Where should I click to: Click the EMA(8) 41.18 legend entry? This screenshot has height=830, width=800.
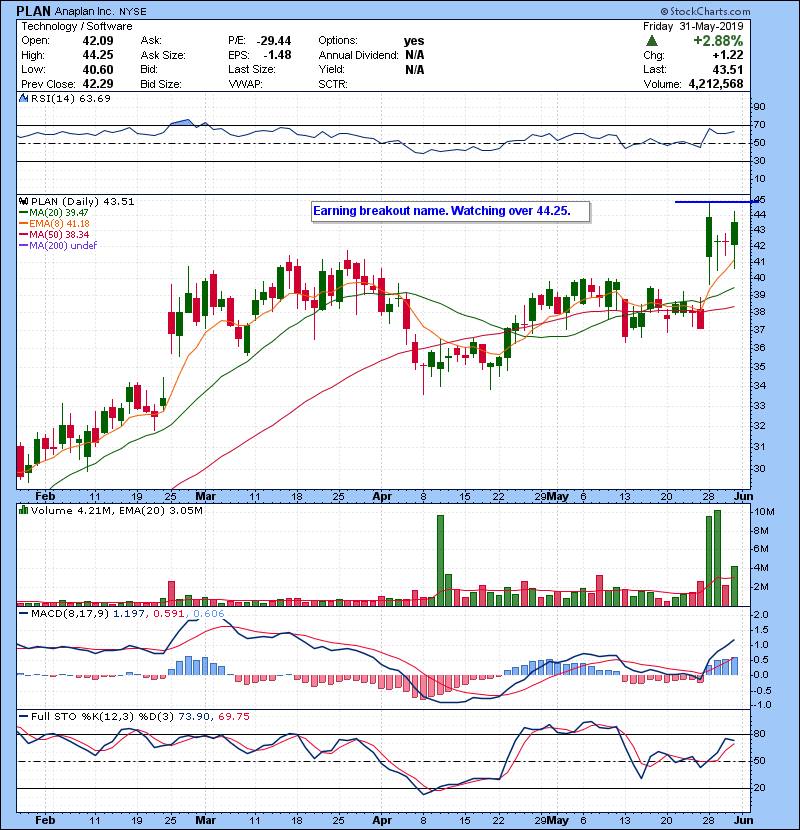click(55, 223)
